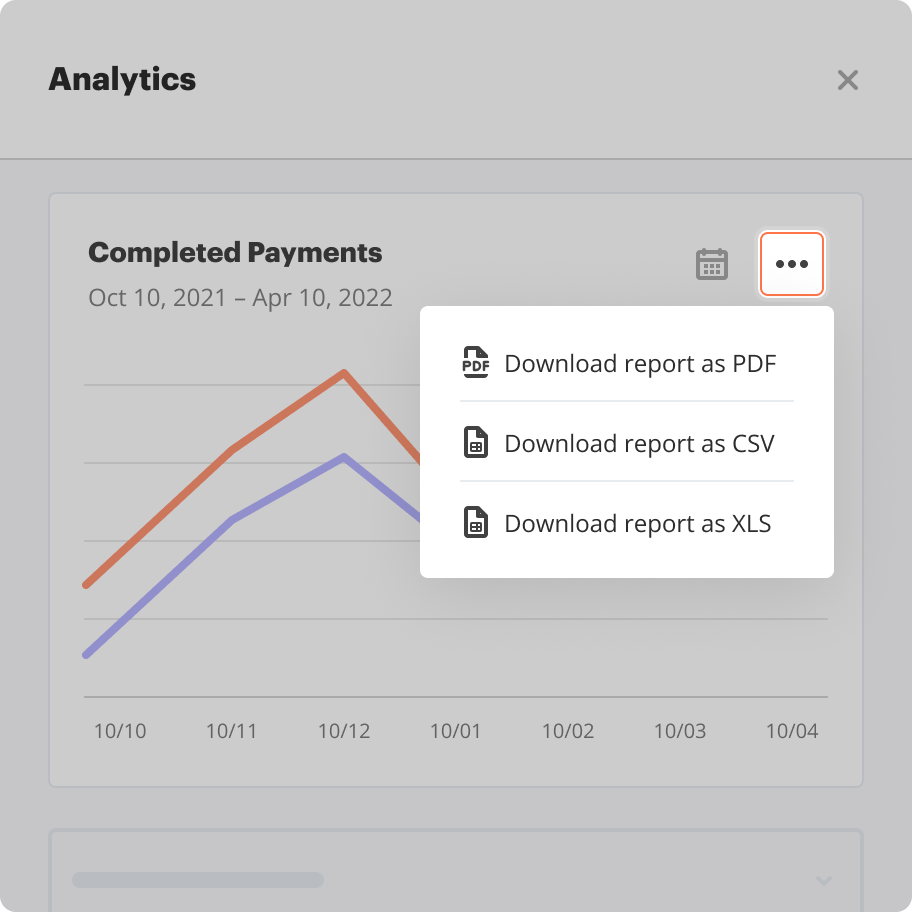The image size is (912, 912).
Task: Select the purple trend line on the chart
Action: 343,457
